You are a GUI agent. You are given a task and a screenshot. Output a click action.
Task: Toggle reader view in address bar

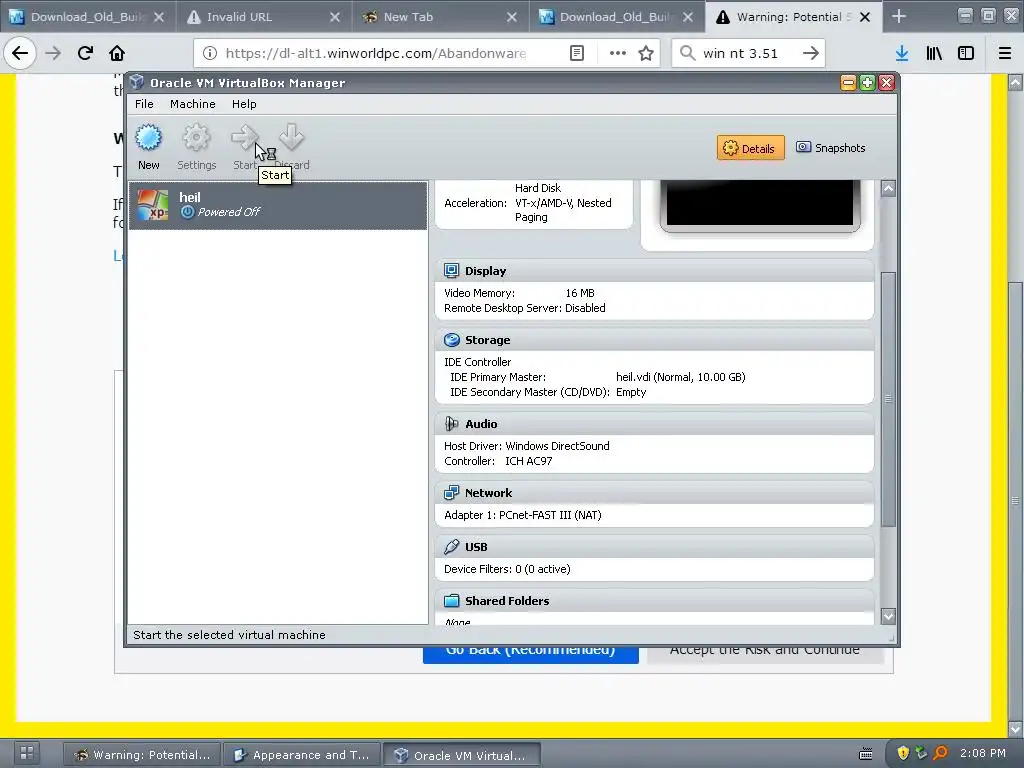577,53
